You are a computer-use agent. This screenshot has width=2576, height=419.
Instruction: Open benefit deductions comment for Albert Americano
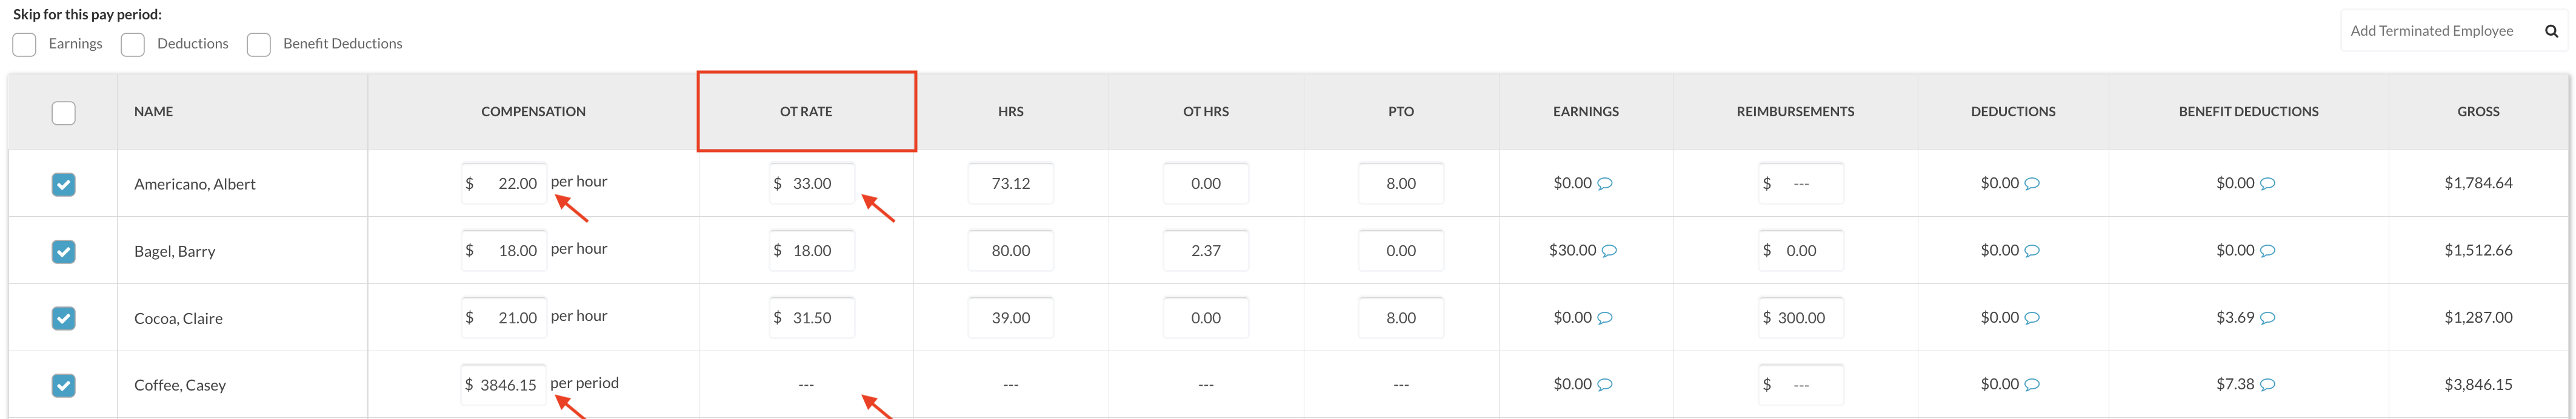2268,184
